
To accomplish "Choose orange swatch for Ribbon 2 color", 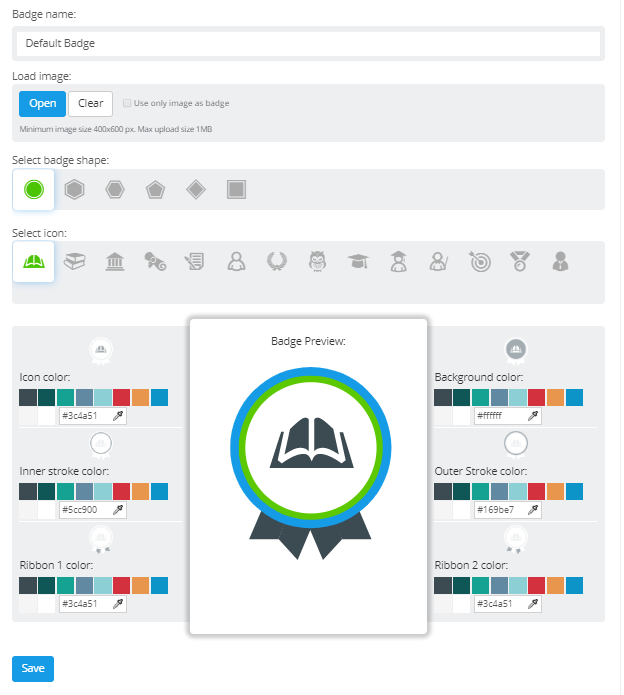I will [x=556, y=585].
